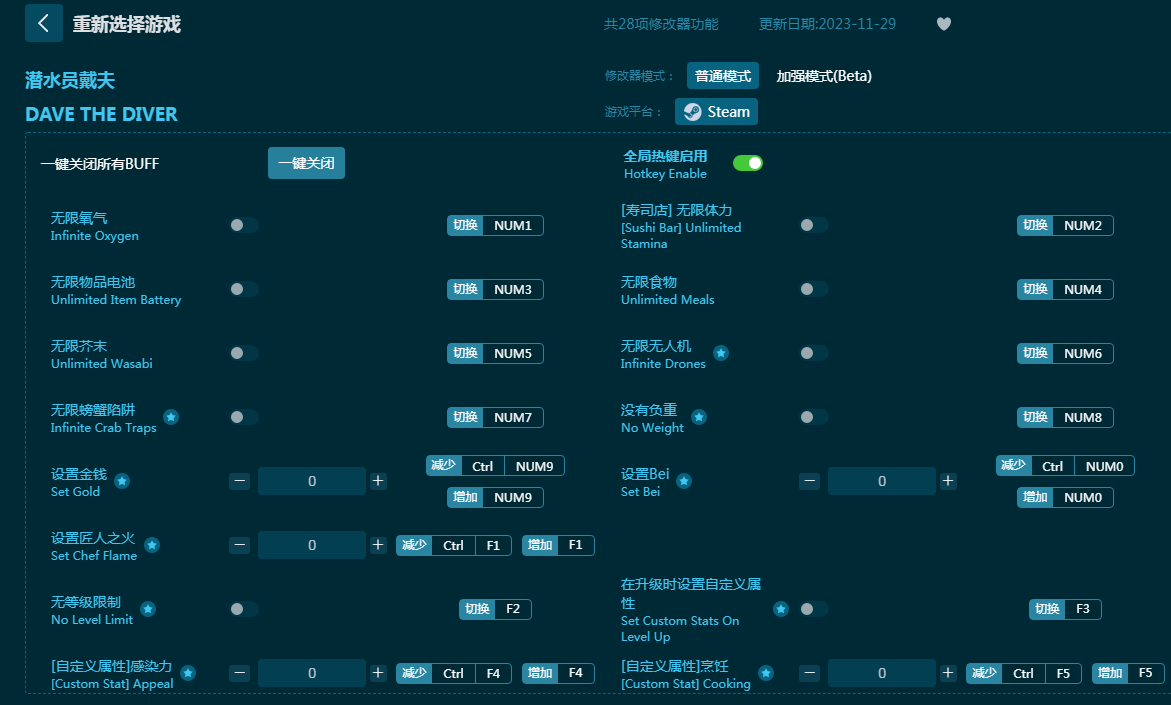The height and width of the screenshot is (705, 1171).
Task: Click the NUM6 hotkey button for Infinite Drones
Action: (1065, 353)
